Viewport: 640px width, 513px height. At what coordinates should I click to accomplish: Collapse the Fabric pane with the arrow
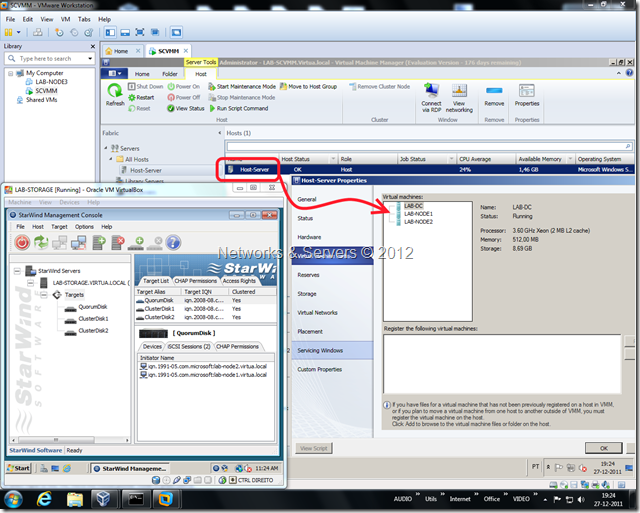coord(220,133)
